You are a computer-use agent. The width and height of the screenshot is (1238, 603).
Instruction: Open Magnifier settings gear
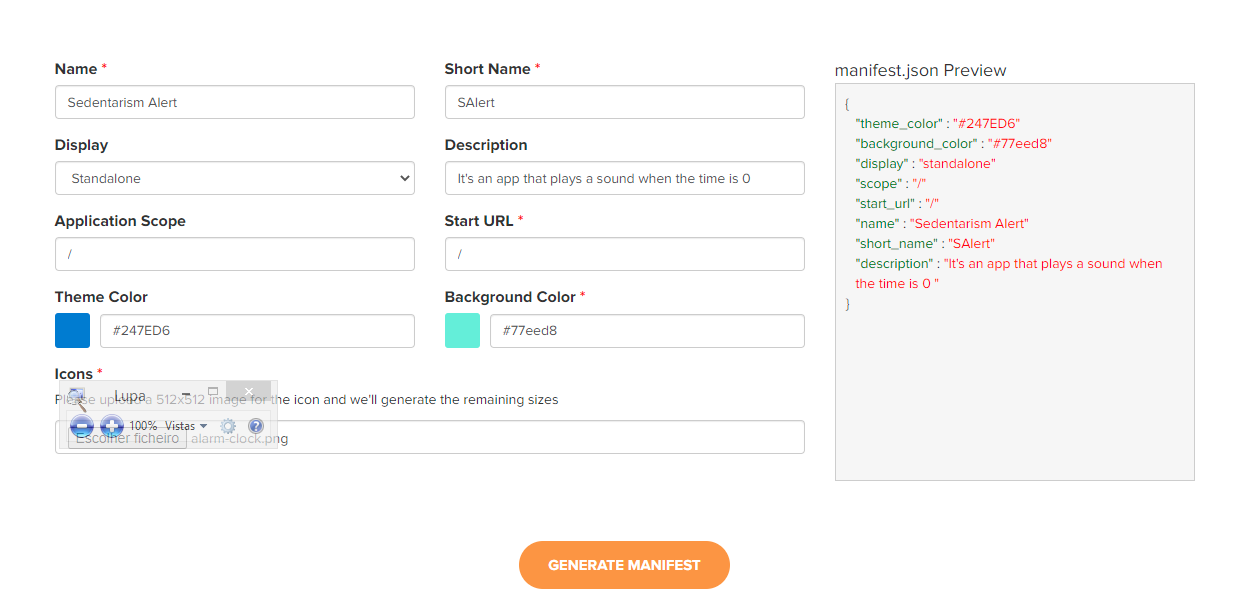[228, 426]
